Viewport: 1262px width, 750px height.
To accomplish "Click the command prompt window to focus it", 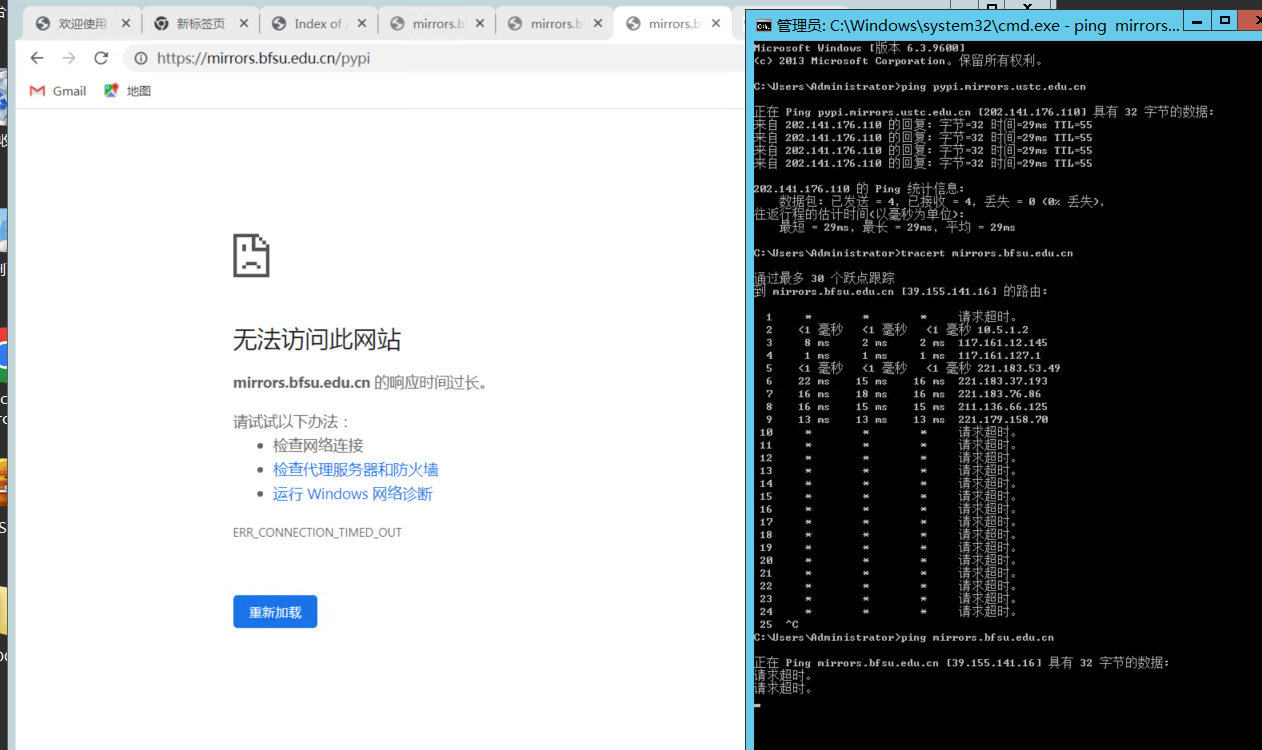I will (x=1000, y=400).
